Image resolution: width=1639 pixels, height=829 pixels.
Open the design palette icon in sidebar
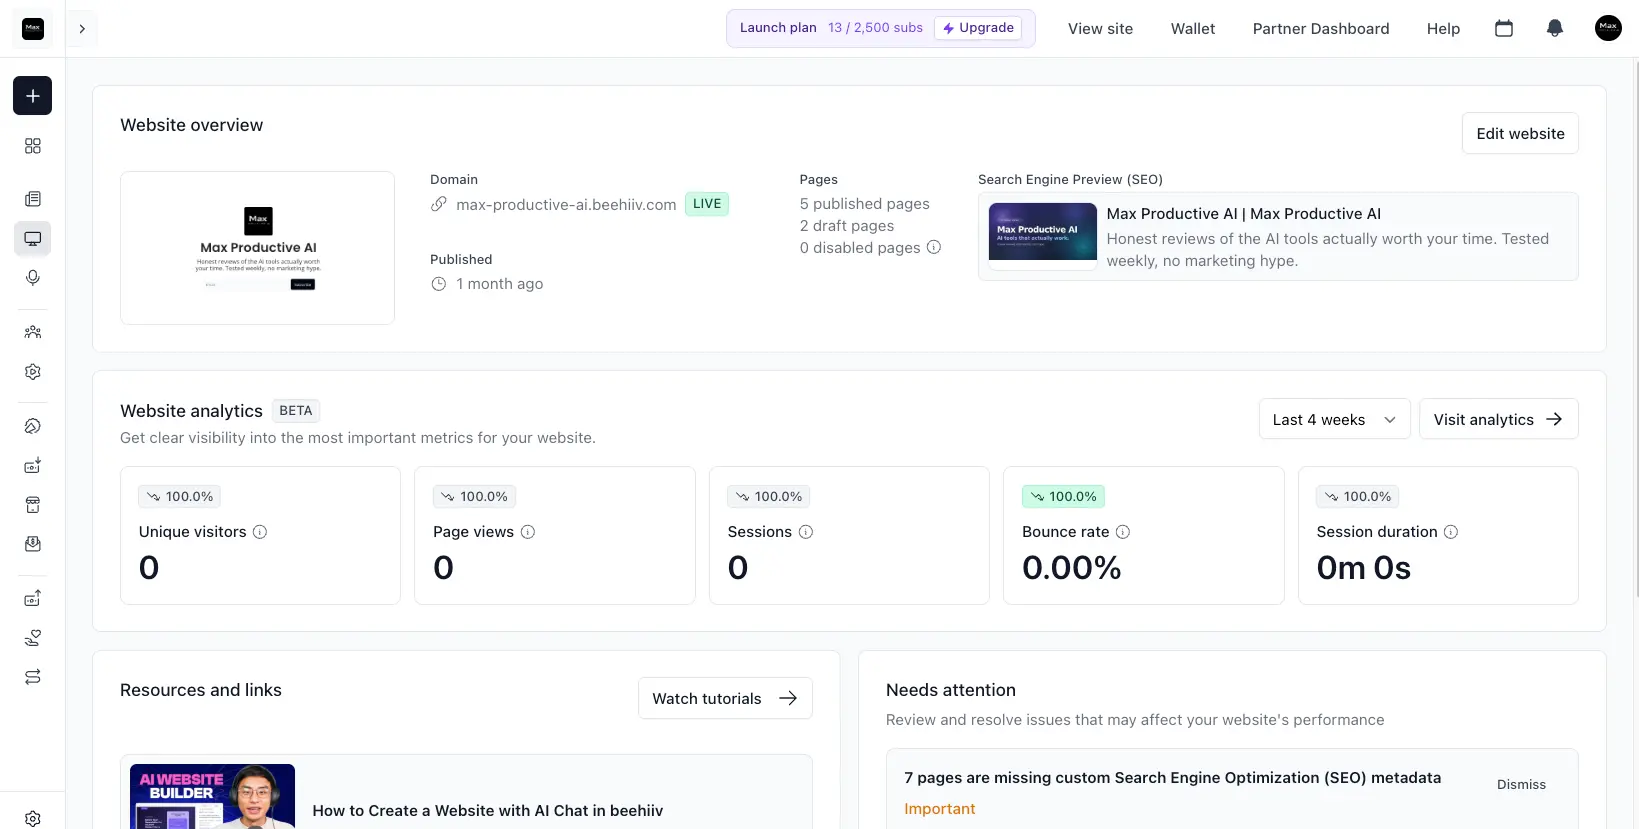32,426
